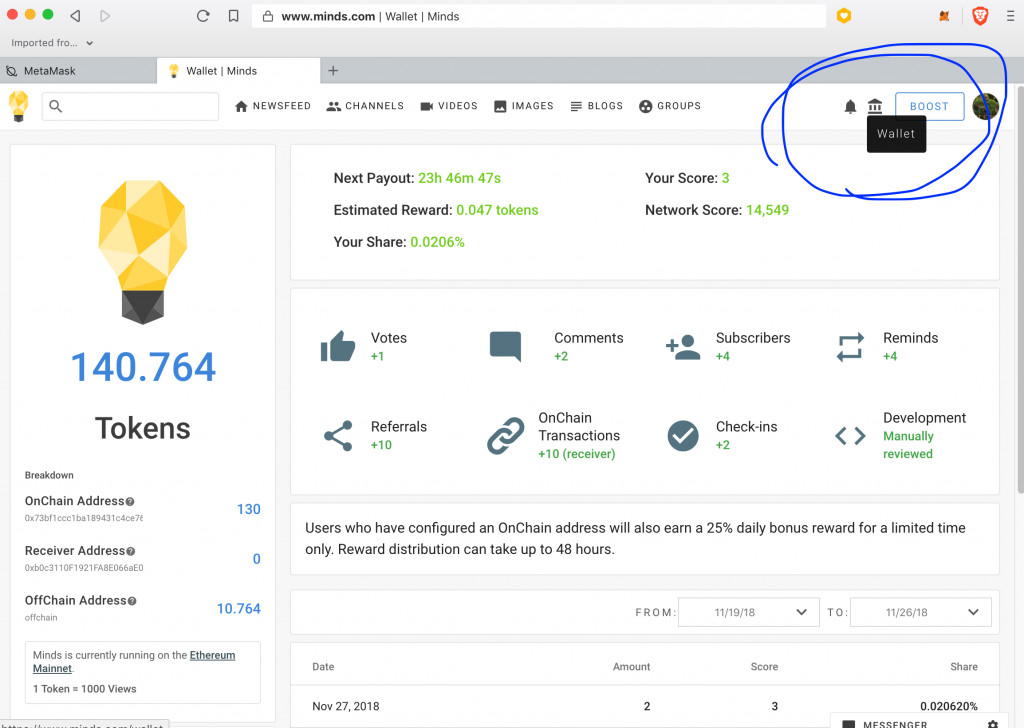
Task: Click Next Payout countdown 23h 46m 47s
Action: 459,178
